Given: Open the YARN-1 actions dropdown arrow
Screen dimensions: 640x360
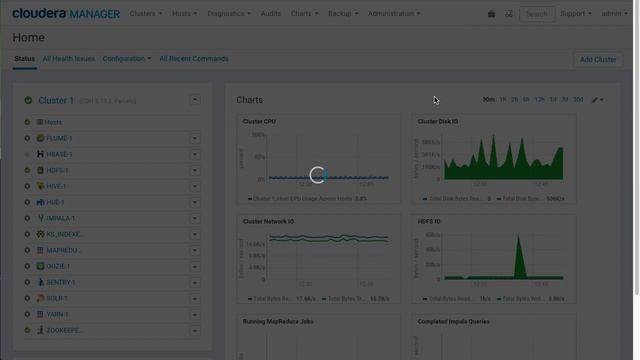Looking at the screenshot, I should 195,314.
